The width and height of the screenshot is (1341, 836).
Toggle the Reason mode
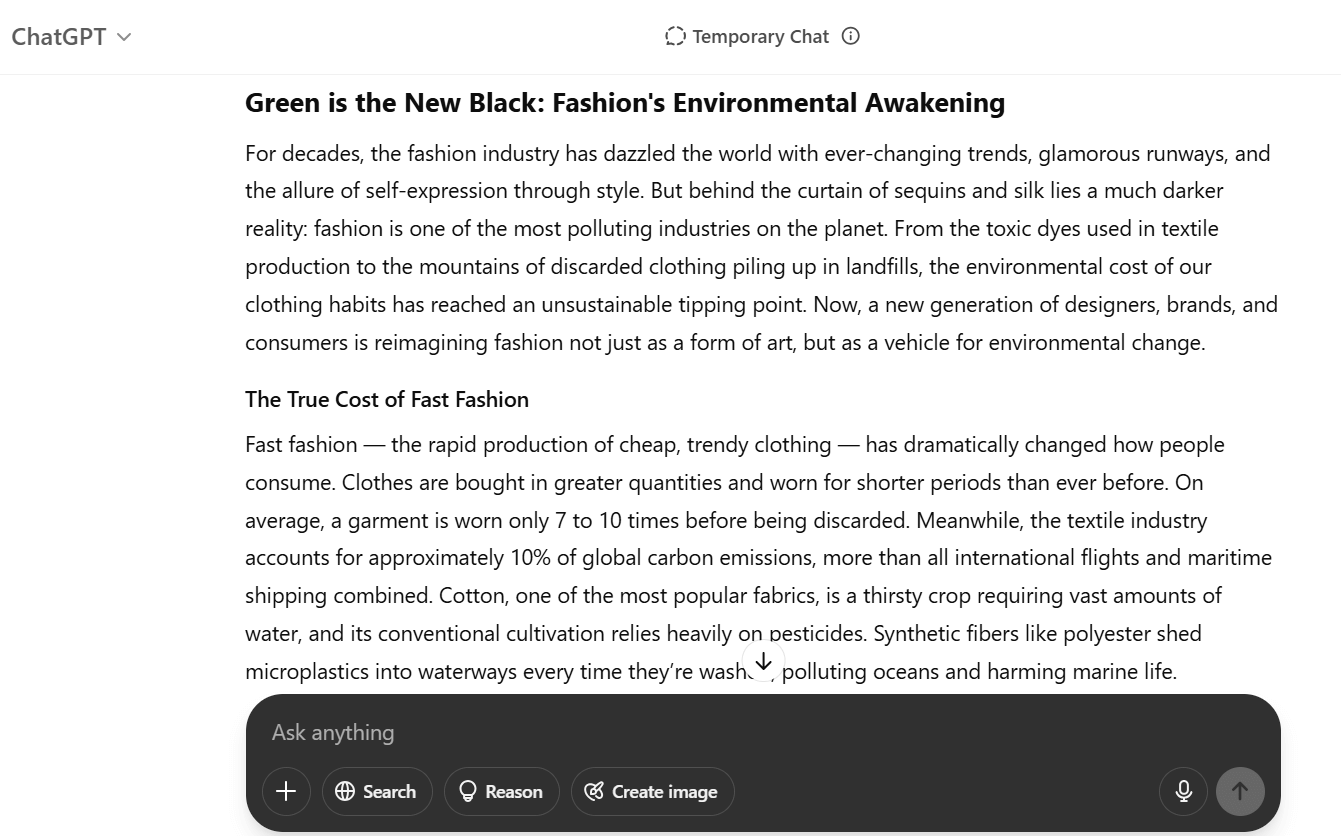coord(501,791)
